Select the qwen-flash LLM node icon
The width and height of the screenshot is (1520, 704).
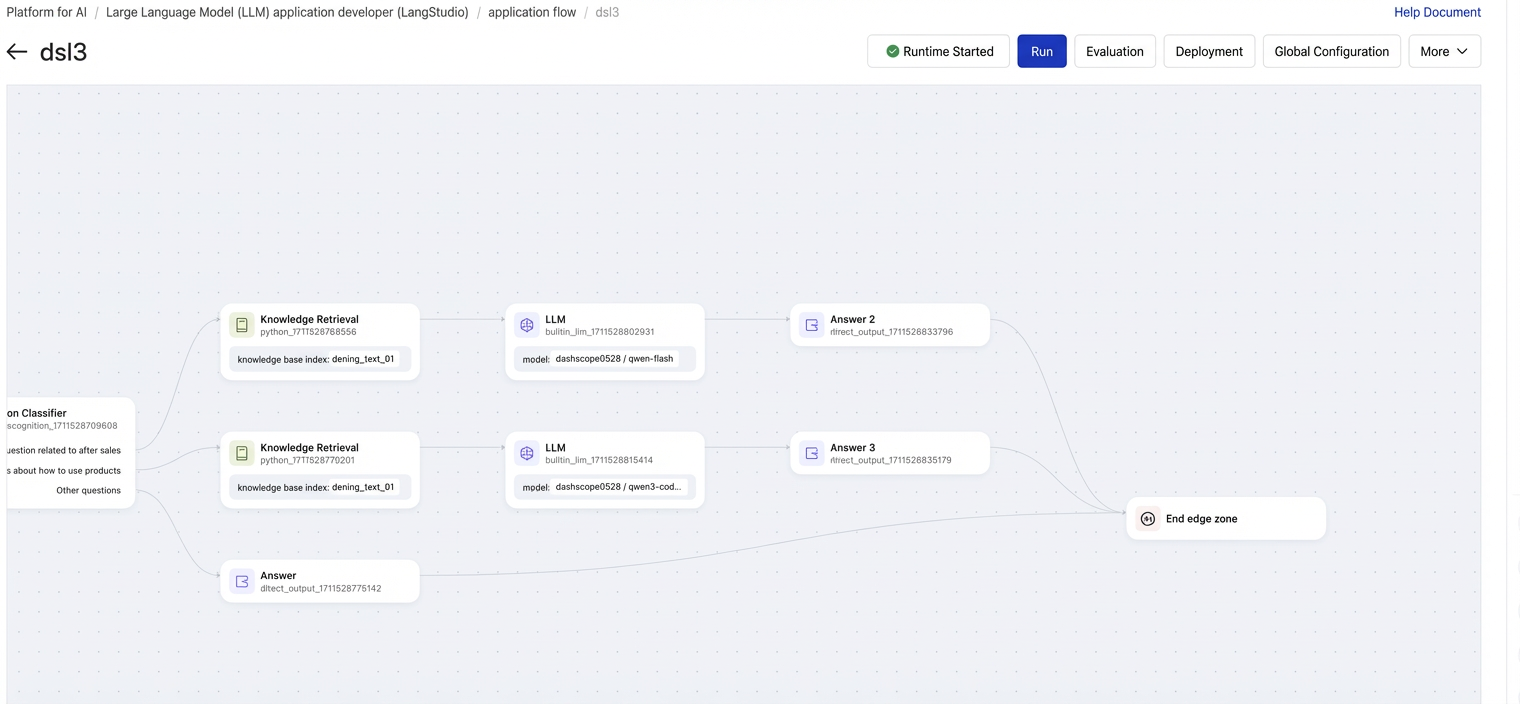(527, 325)
